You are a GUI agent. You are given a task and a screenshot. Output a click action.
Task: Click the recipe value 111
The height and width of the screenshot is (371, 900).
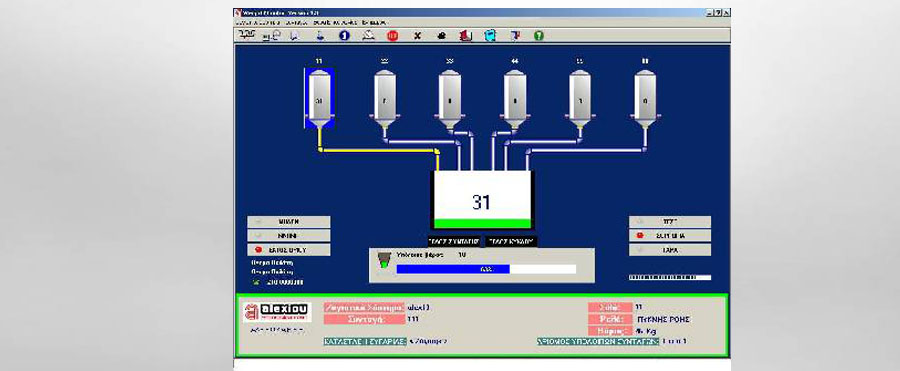413,319
